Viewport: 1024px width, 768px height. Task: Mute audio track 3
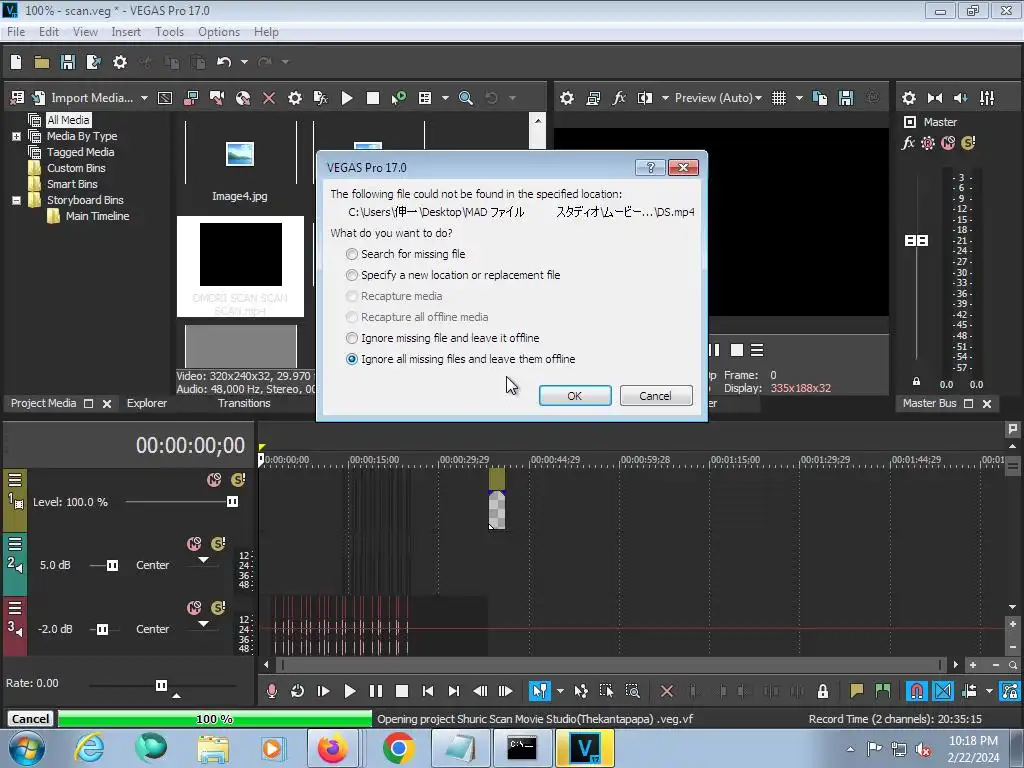tap(194, 608)
